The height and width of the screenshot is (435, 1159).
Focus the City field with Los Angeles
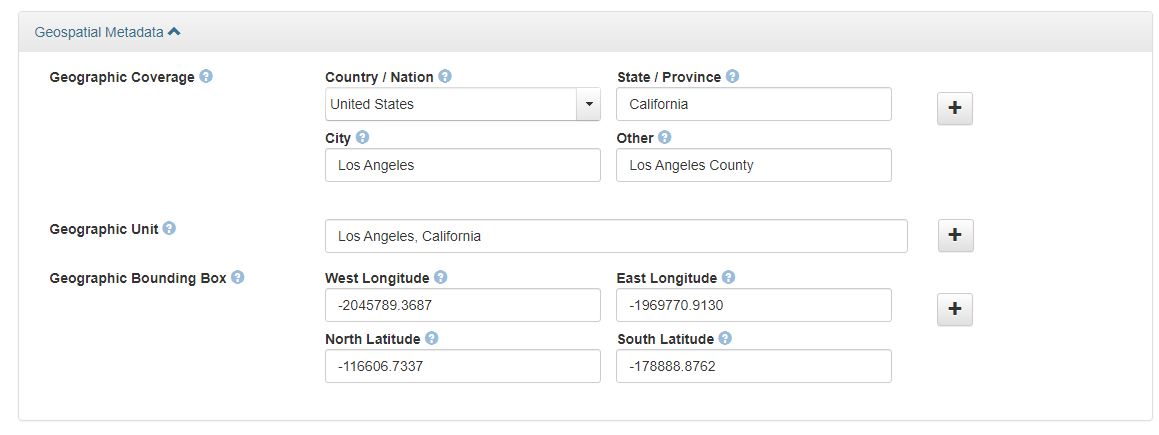click(463, 165)
